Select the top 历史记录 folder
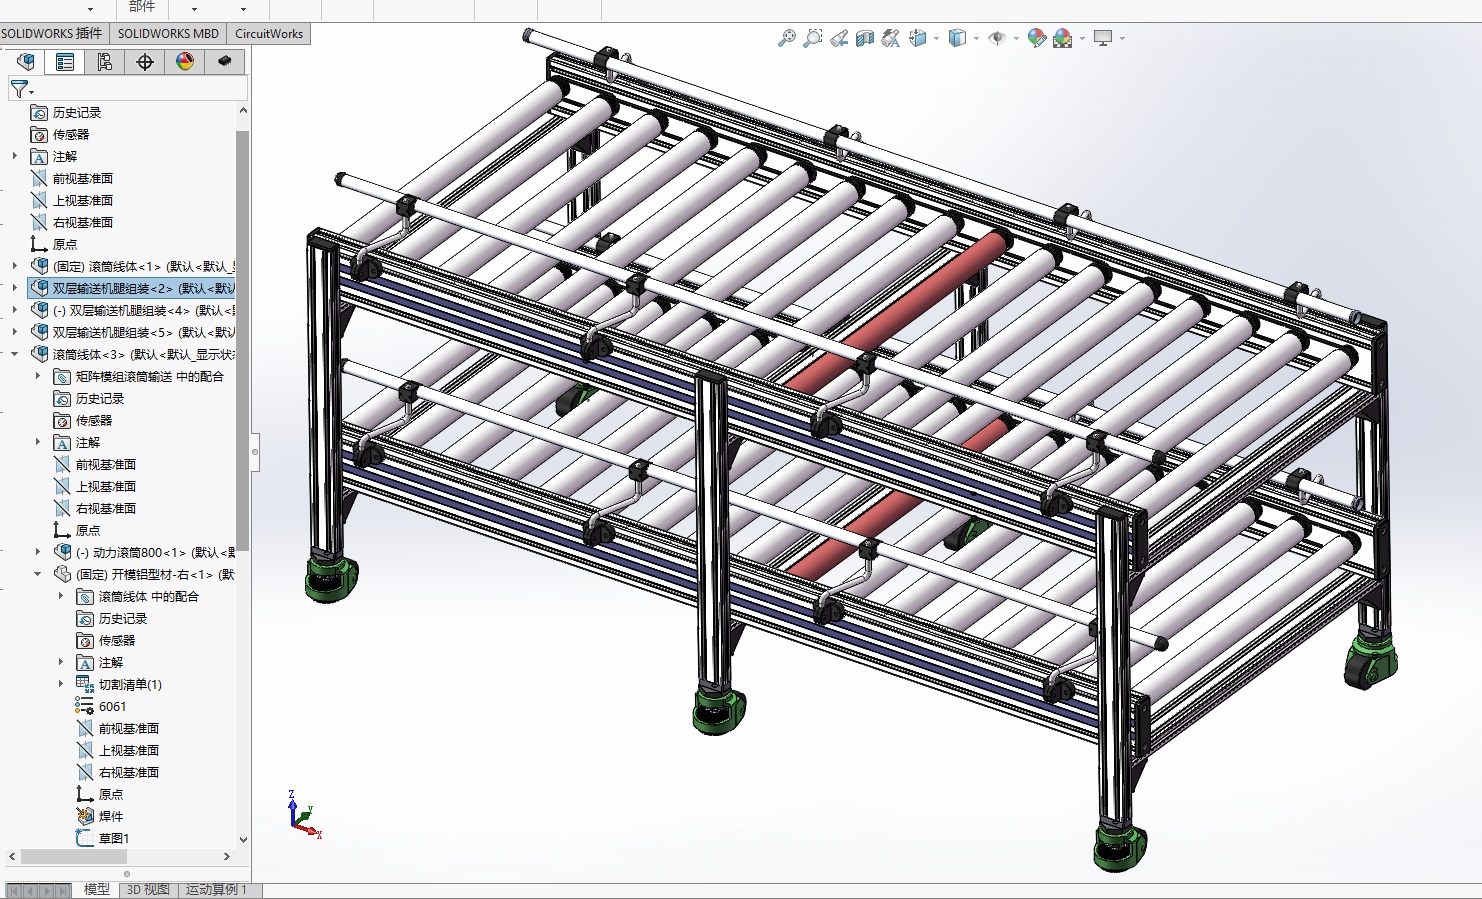This screenshot has width=1482, height=899. (x=66, y=112)
